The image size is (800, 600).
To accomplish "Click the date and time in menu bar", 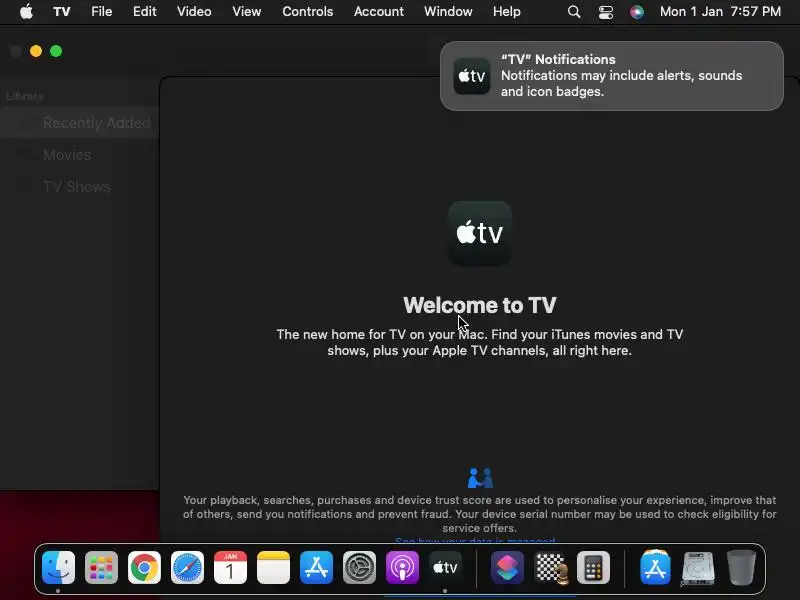I will [720, 11].
